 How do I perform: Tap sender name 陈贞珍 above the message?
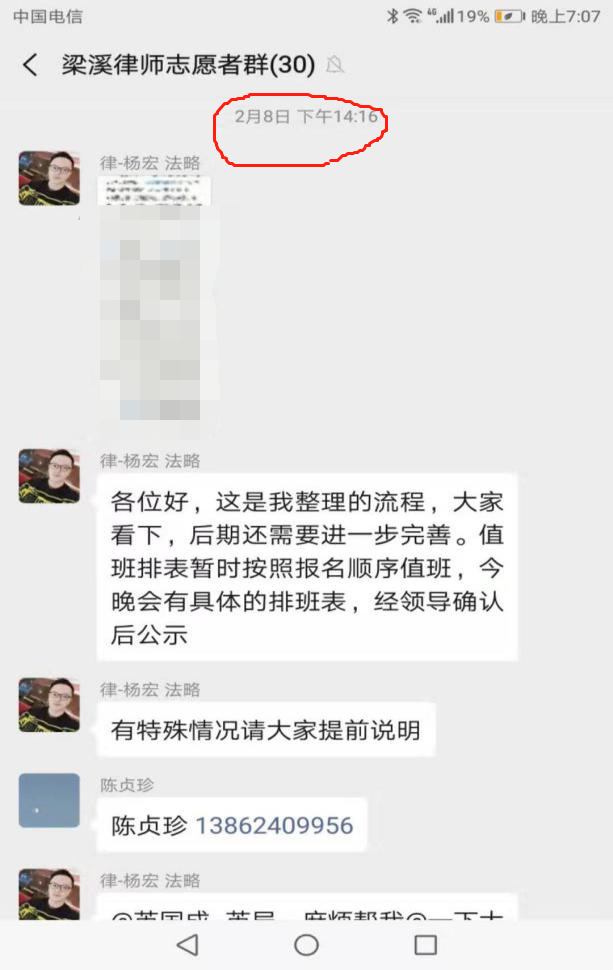[x=127, y=785]
